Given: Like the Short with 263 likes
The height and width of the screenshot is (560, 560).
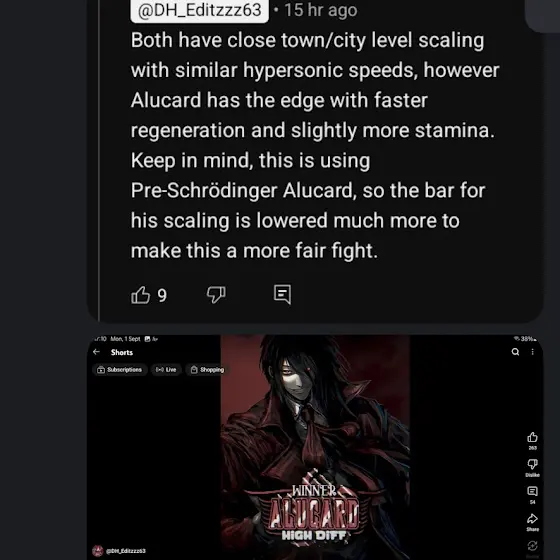Looking at the screenshot, I should pos(532,438).
